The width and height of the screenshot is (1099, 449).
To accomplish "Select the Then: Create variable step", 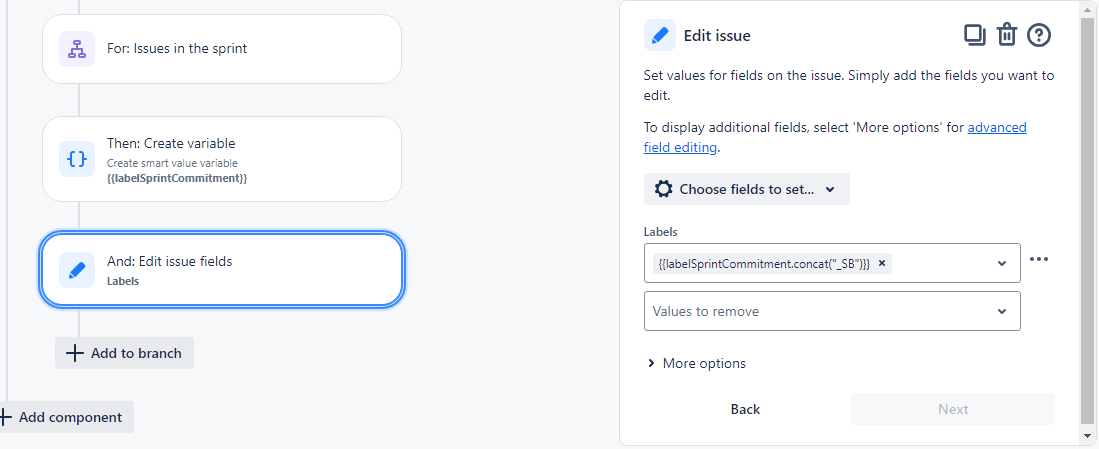I will point(221,159).
